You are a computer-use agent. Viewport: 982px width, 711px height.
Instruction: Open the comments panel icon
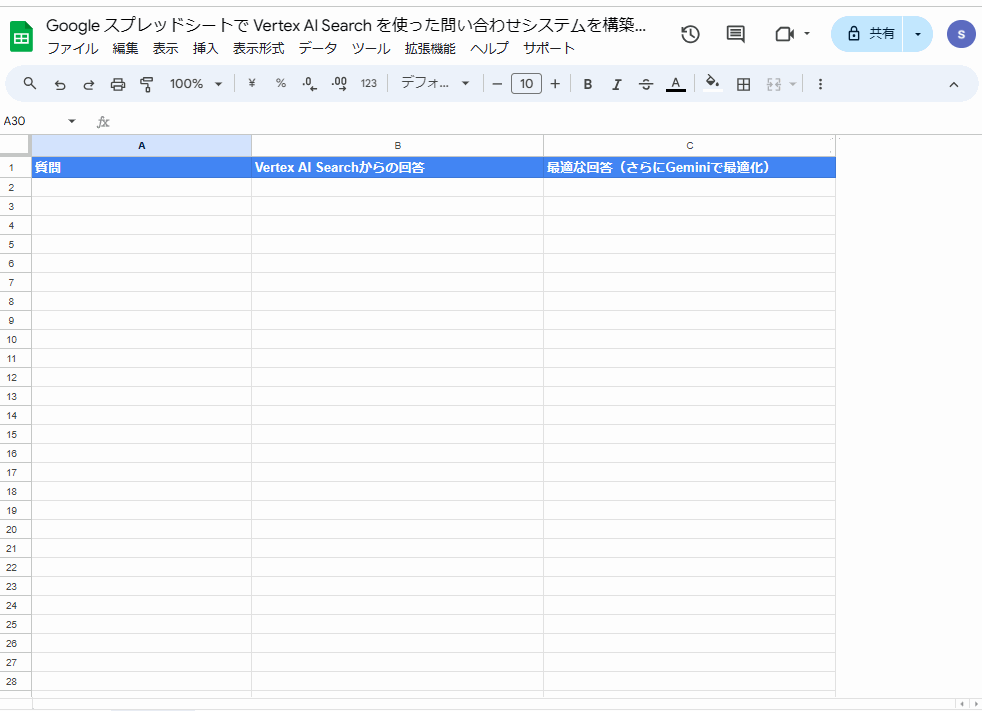click(x=734, y=33)
